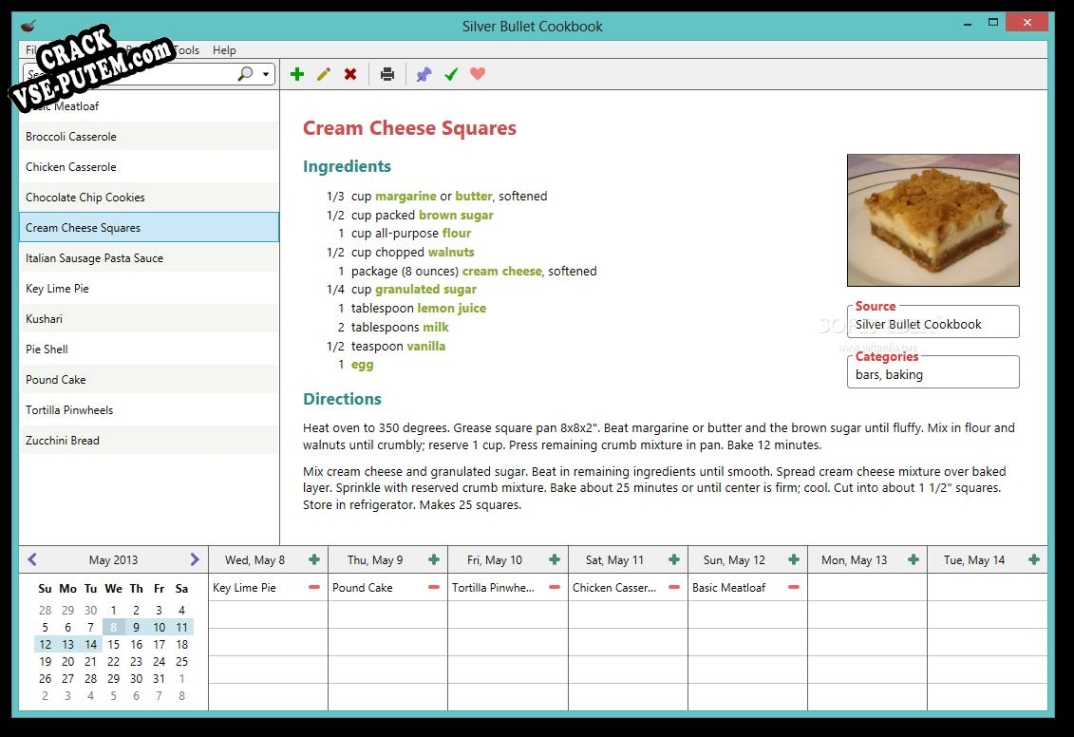The height and width of the screenshot is (737, 1074).
Task: Click the green plus add recipe icon
Action: tap(297, 74)
